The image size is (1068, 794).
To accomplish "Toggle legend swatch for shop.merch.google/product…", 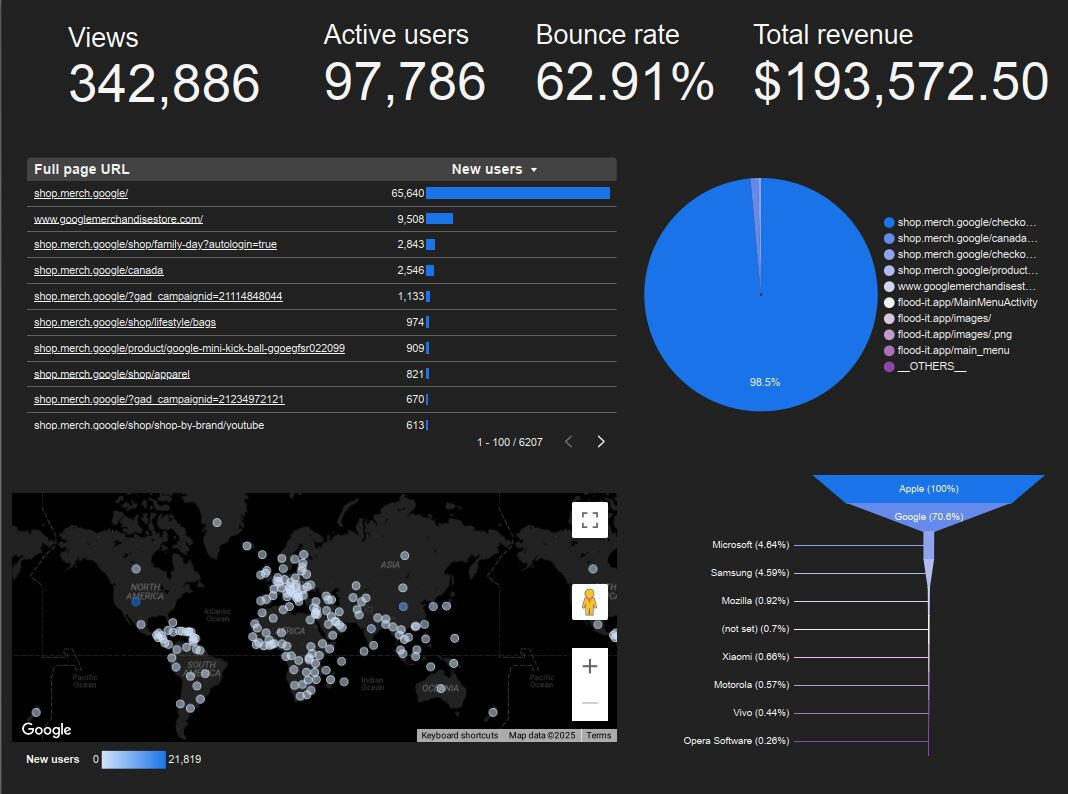I will click(x=889, y=270).
